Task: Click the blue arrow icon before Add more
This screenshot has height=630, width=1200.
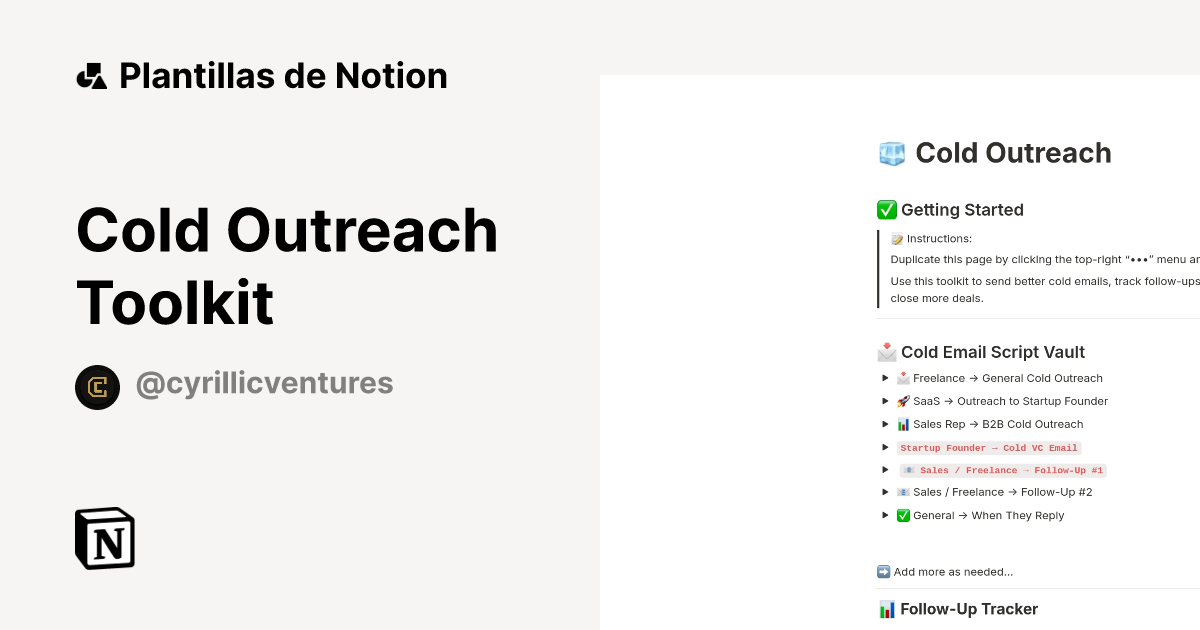Action: (x=883, y=571)
